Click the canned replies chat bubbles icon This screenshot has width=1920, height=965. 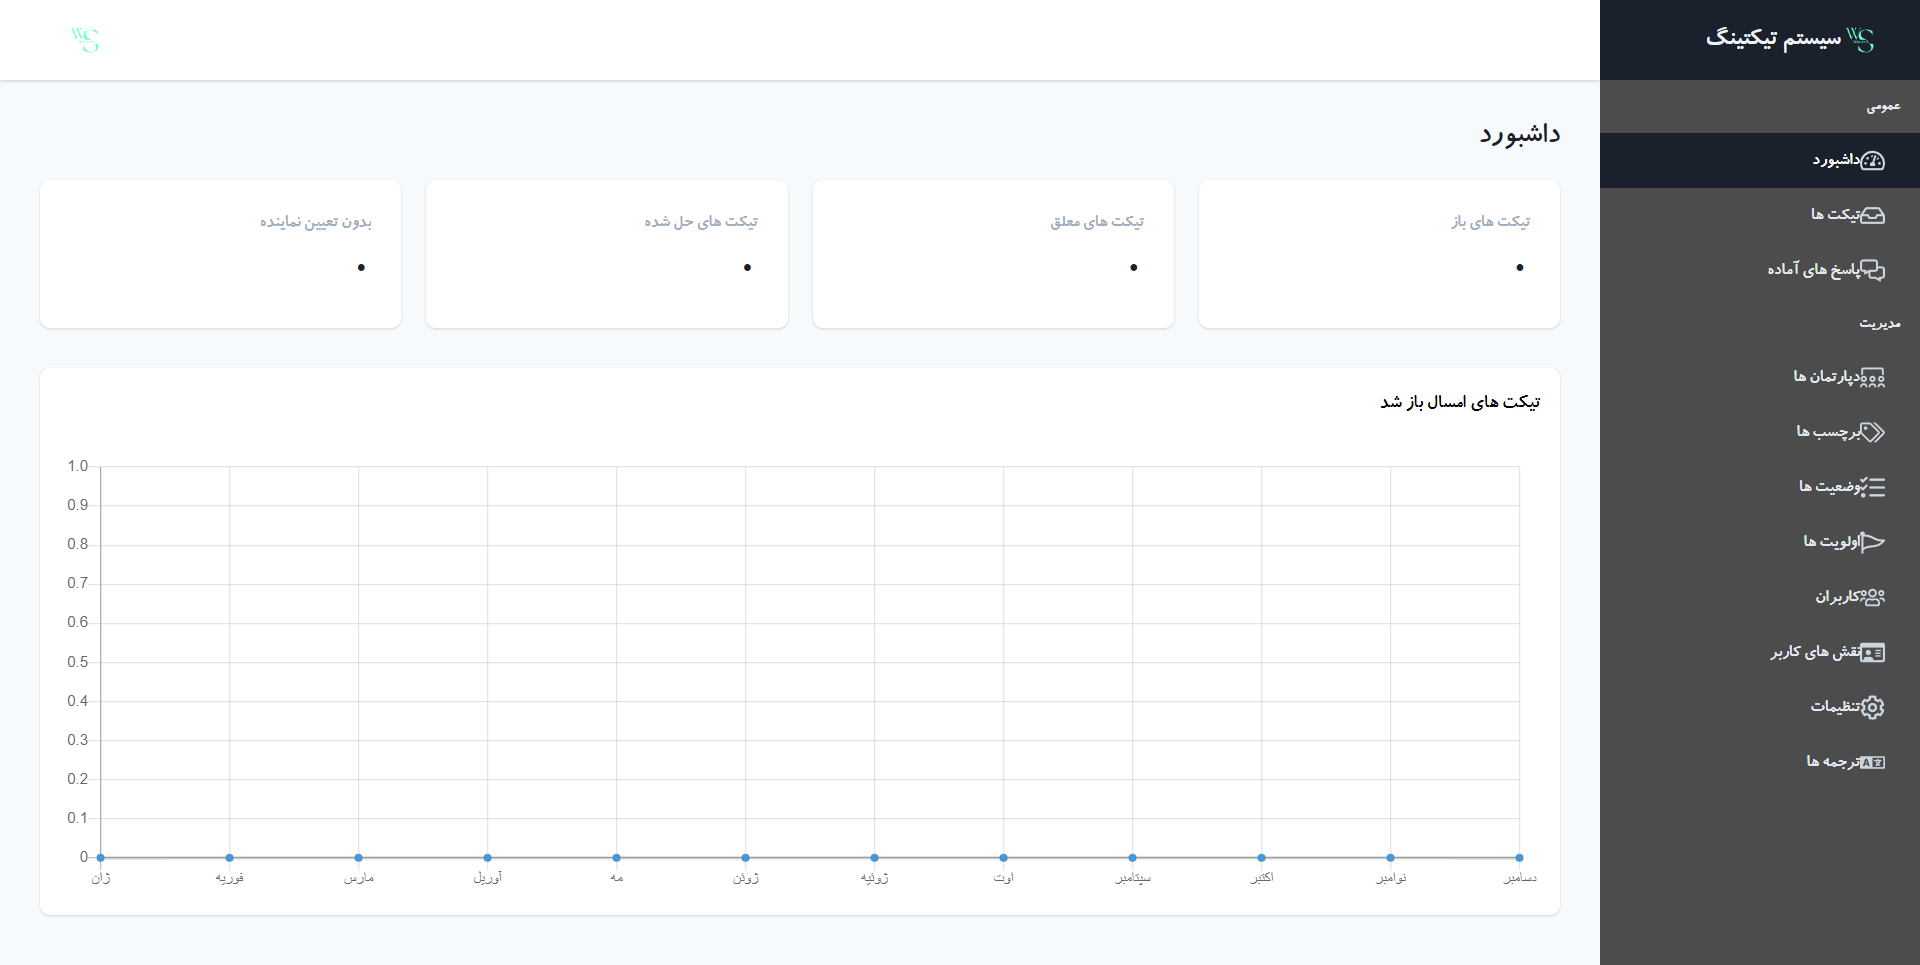1872,270
